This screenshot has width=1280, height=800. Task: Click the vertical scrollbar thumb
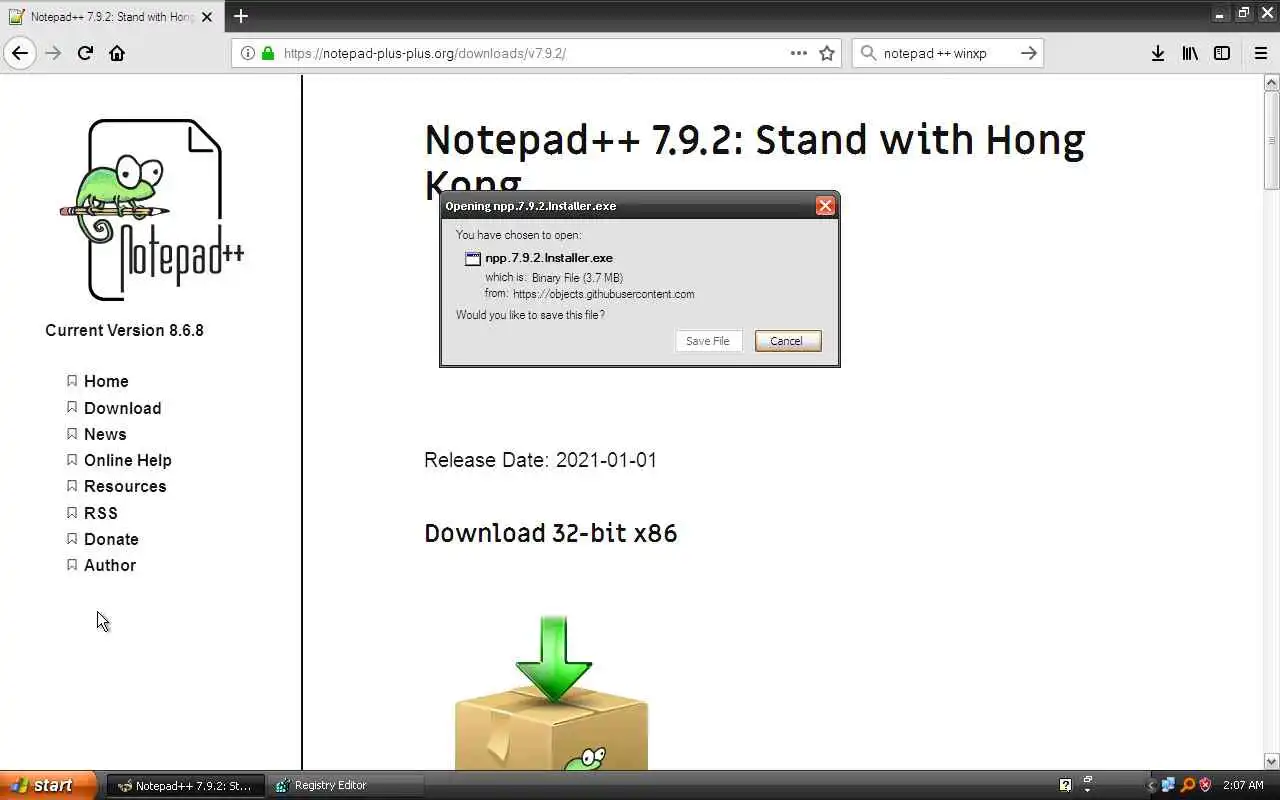coord(1271,141)
